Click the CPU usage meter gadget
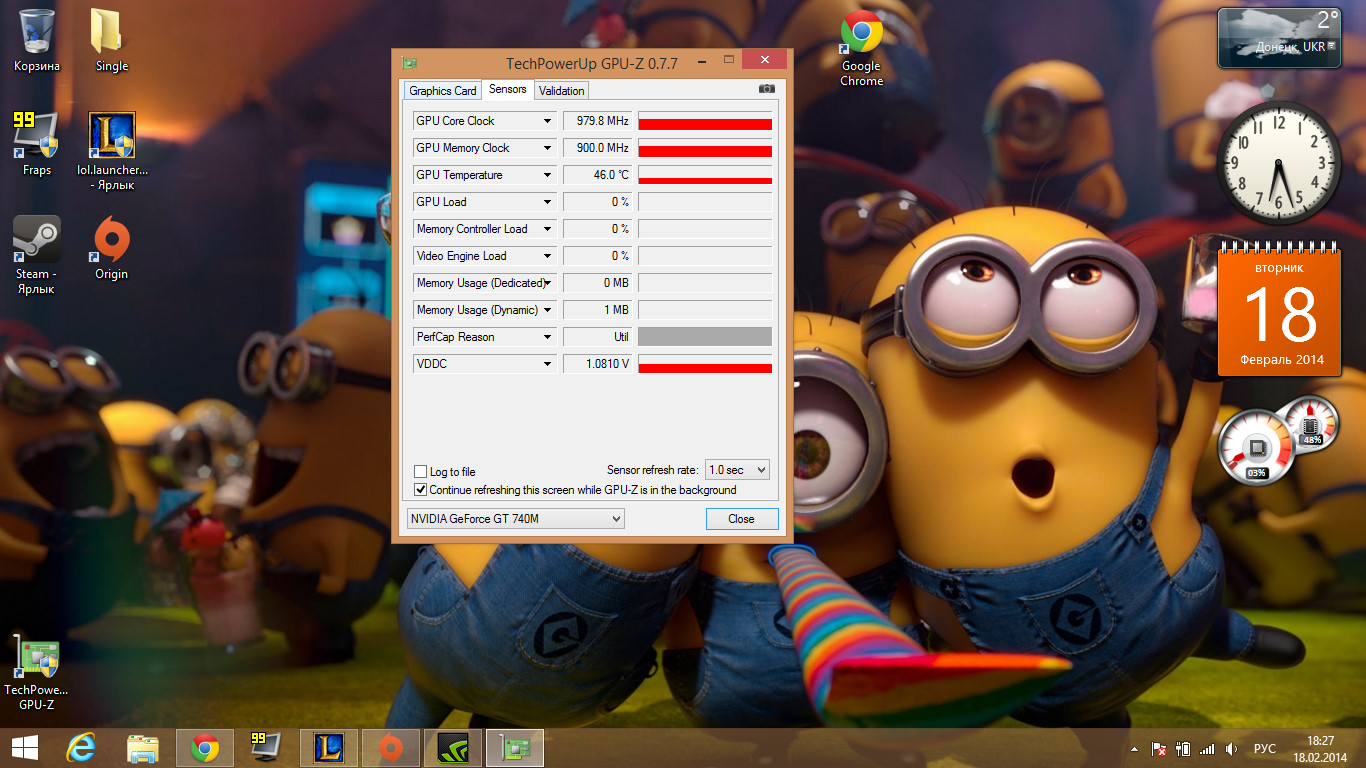 (1255, 448)
